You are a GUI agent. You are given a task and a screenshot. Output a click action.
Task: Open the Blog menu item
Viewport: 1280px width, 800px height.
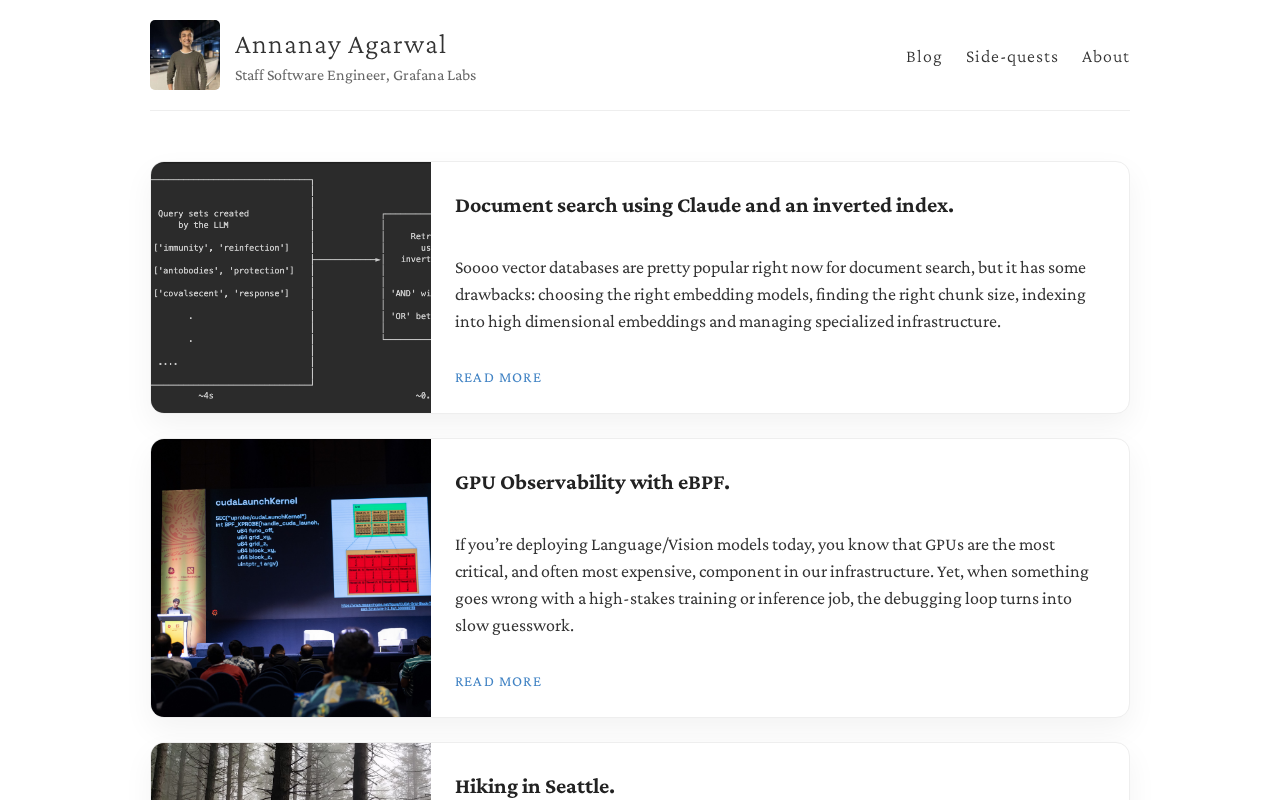click(924, 56)
